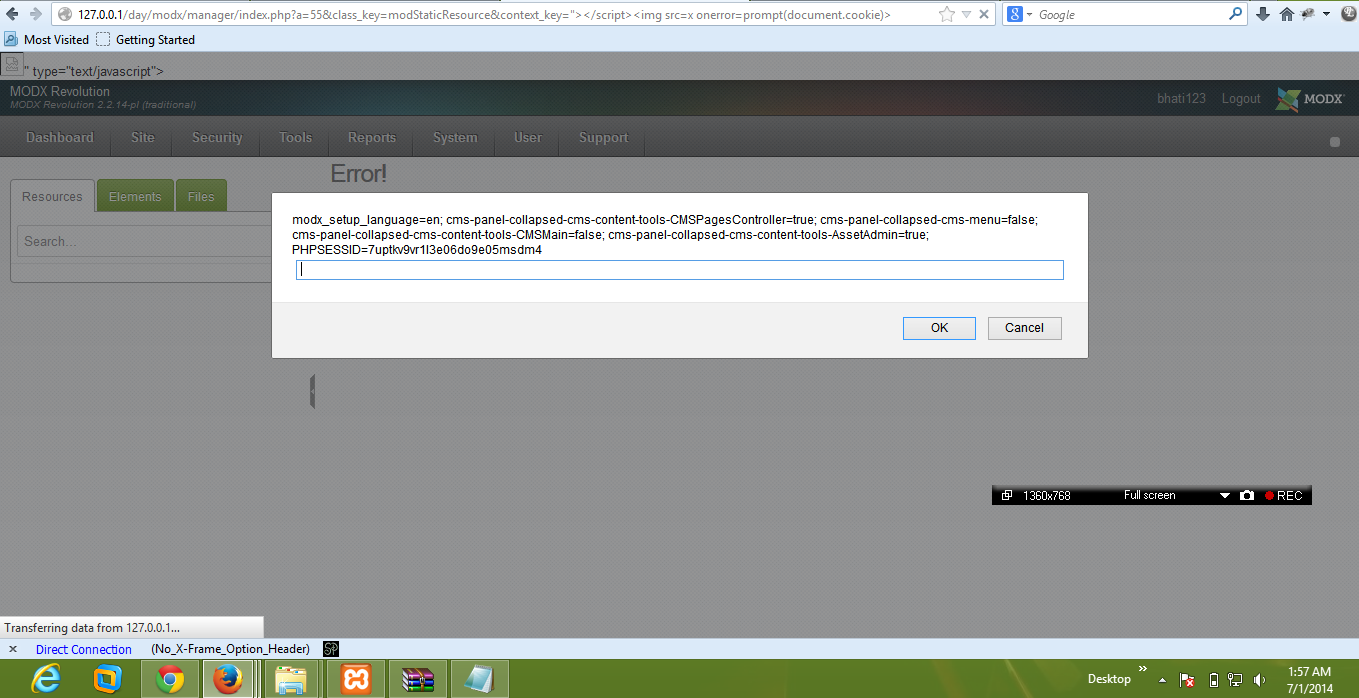Click the Action Center flag icon
The width and height of the screenshot is (1359, 698).
(x=1187, y=680)
